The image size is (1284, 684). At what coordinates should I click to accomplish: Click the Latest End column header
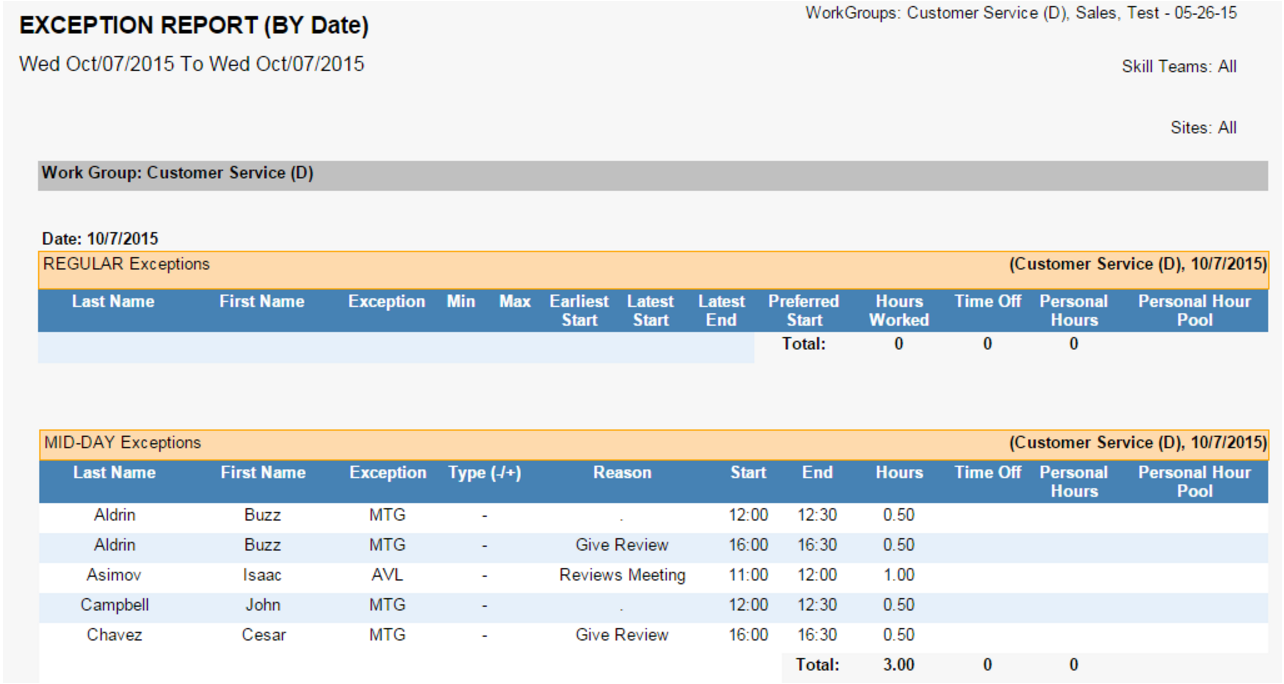pyautogui.click(x=721, y=311)
